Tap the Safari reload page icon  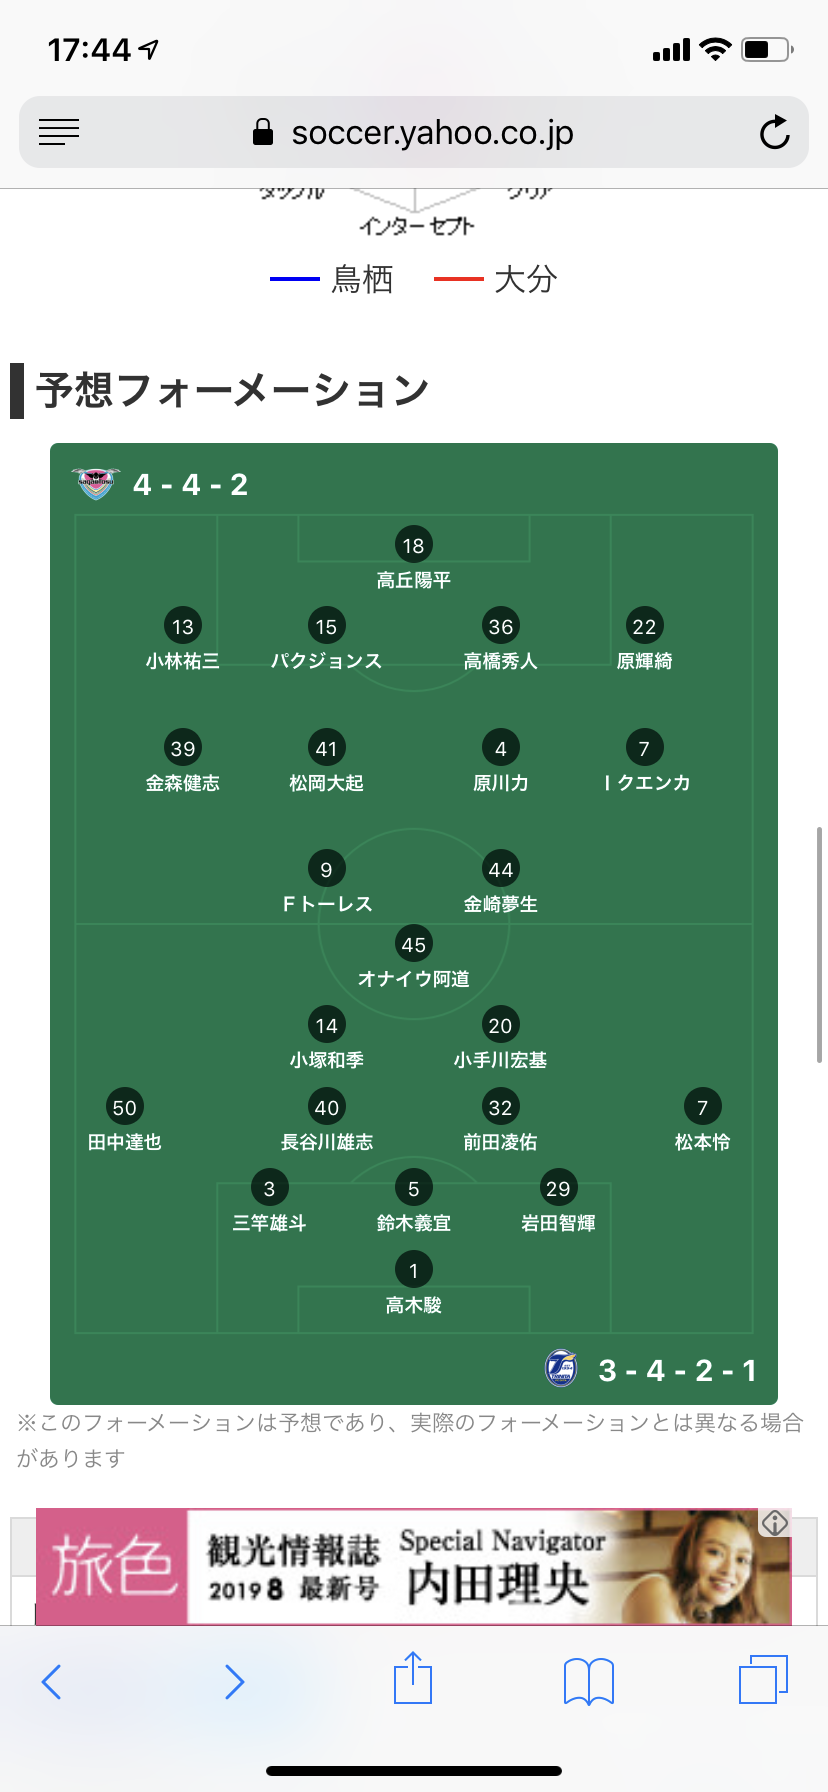click(774, 132)
